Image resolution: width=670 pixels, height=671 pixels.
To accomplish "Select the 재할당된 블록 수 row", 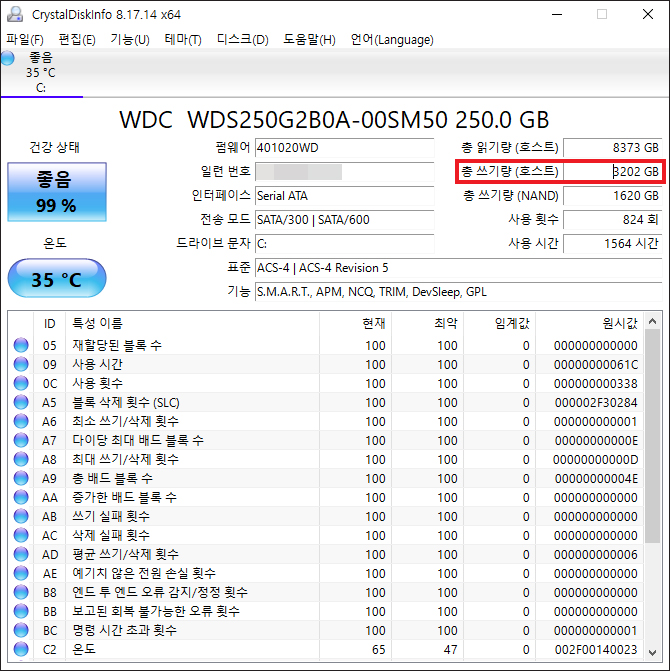I will [326, 345].
